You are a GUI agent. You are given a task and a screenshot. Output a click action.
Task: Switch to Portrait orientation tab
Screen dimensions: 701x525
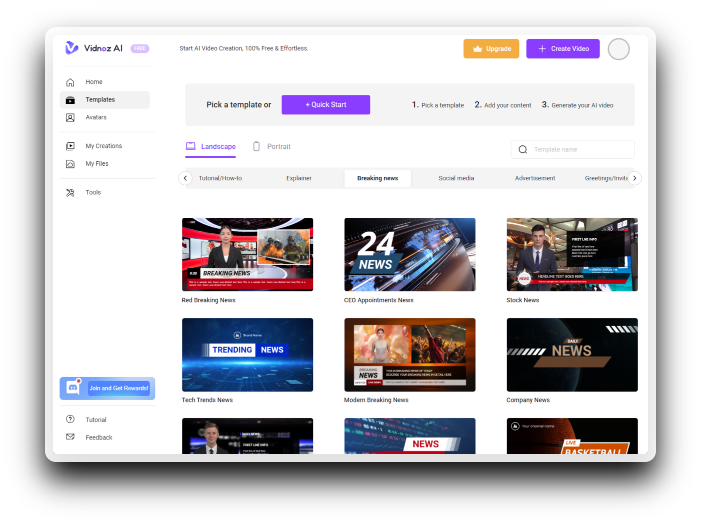271,147
